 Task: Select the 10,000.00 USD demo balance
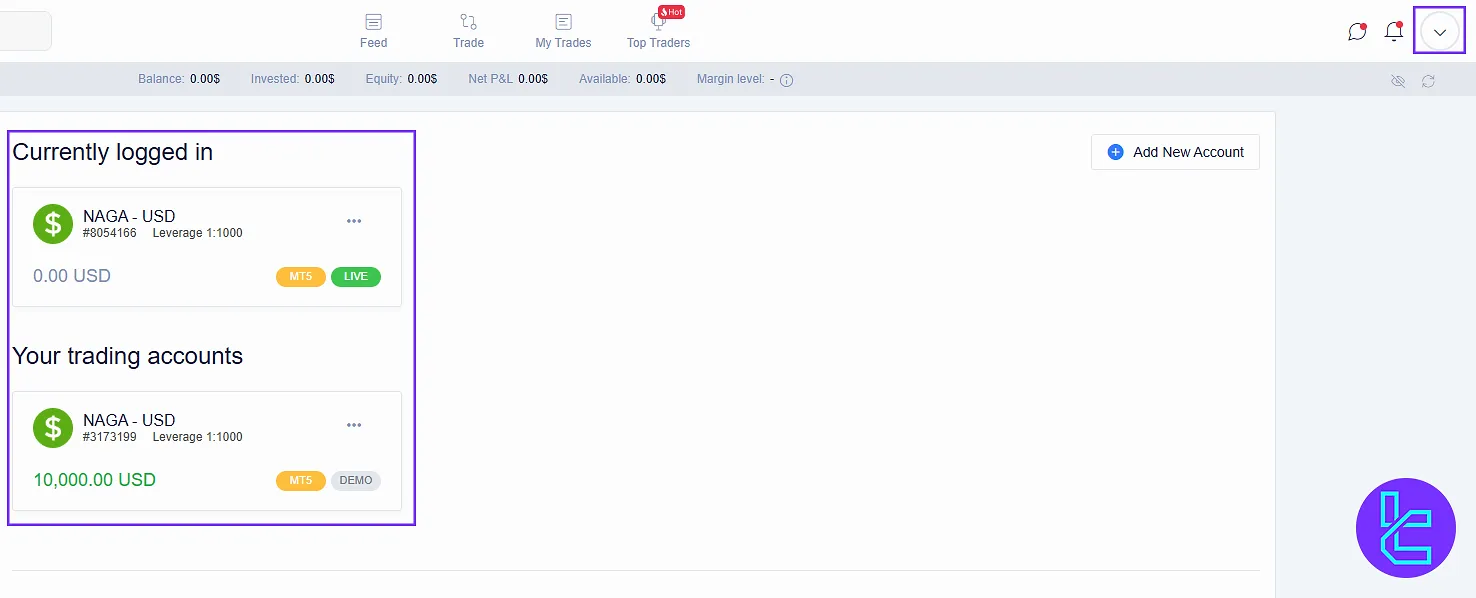click(x=95, y=480)
